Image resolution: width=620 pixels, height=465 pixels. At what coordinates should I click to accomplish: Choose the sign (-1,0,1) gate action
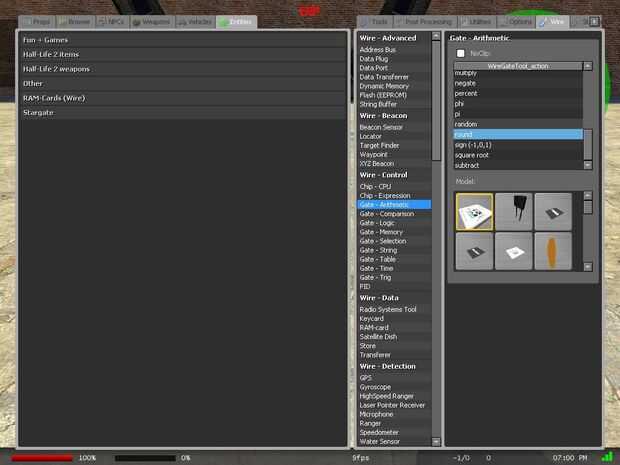518,145
